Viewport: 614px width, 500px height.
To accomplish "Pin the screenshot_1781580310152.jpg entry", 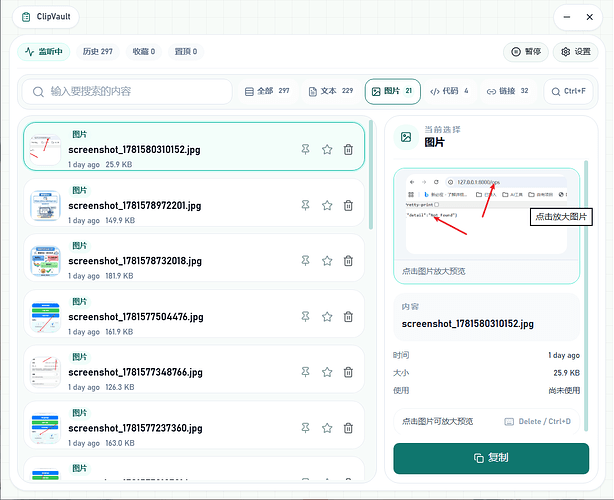I will point(305,149).
